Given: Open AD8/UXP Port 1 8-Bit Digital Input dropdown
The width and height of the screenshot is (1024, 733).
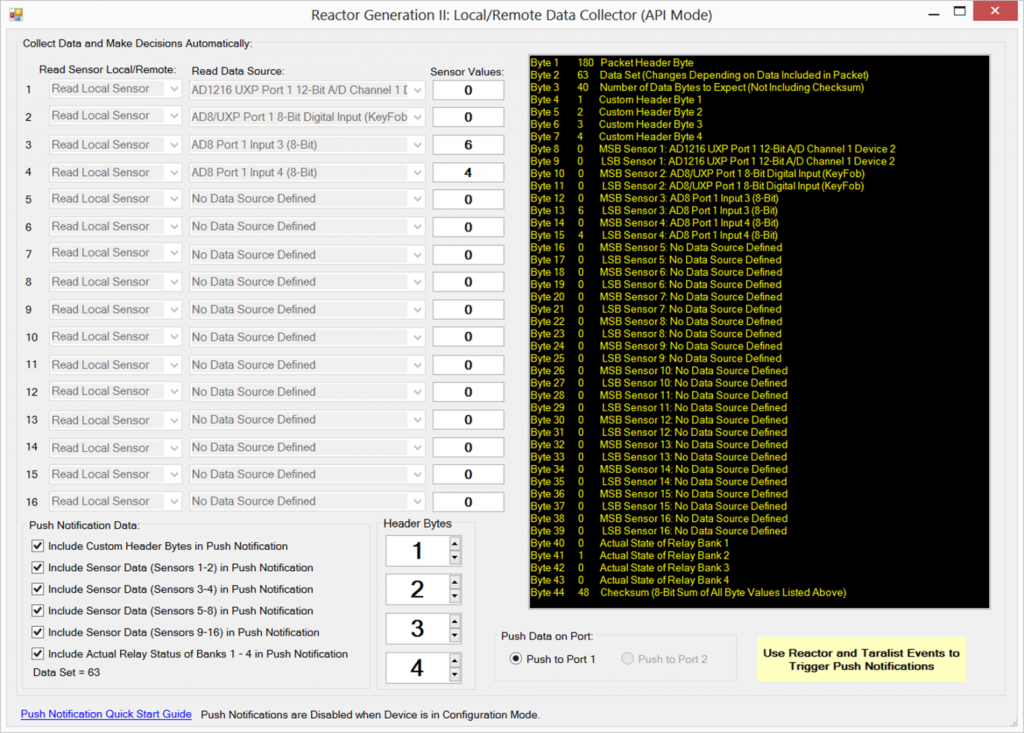Looking at the screenshot, I should coord(307,117).
